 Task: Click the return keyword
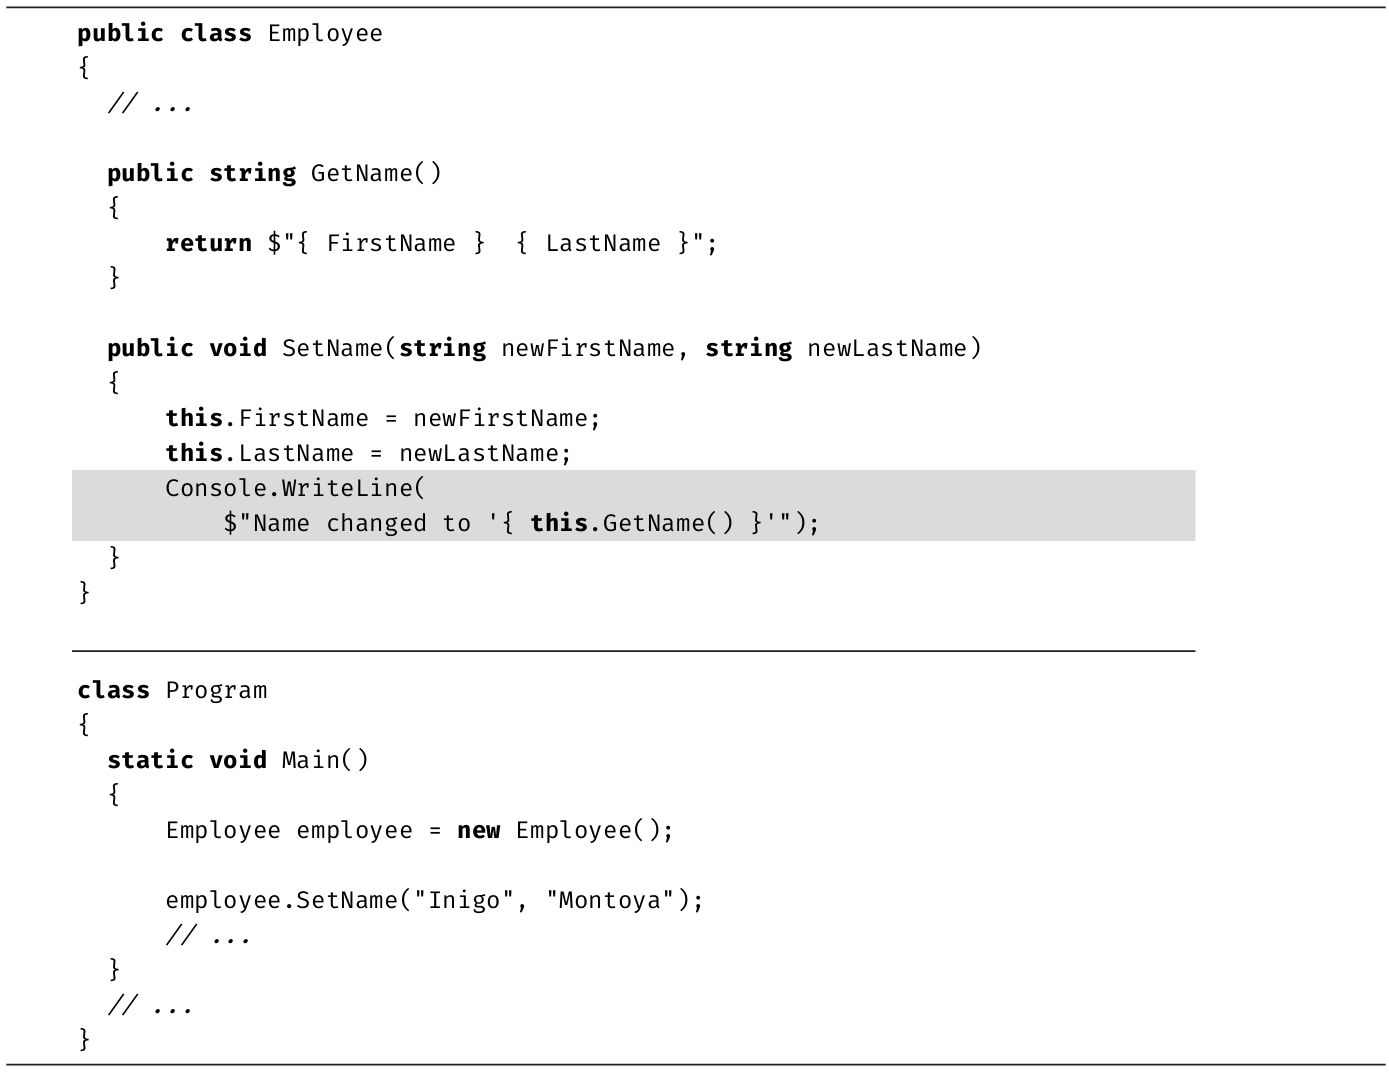208,244
